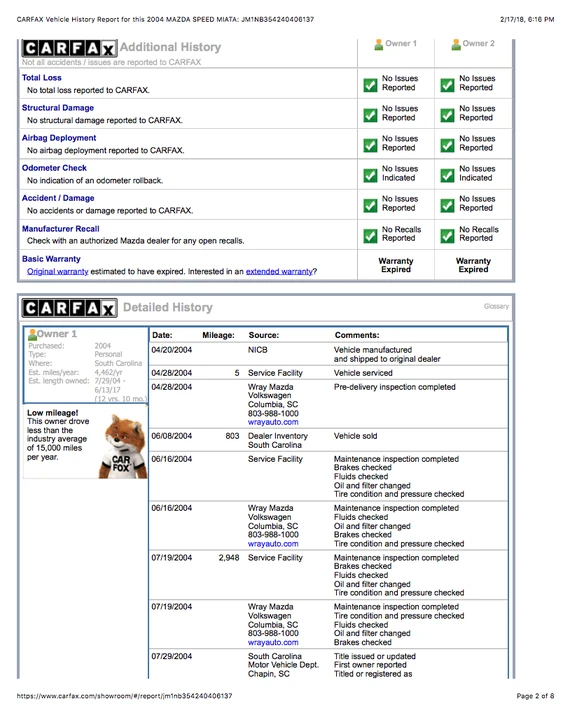The height and width of the screenshot is (720, 570).
Task: Click 'South Carolina Motor Vehicle Dept.' source
Action: click(283, 660)
